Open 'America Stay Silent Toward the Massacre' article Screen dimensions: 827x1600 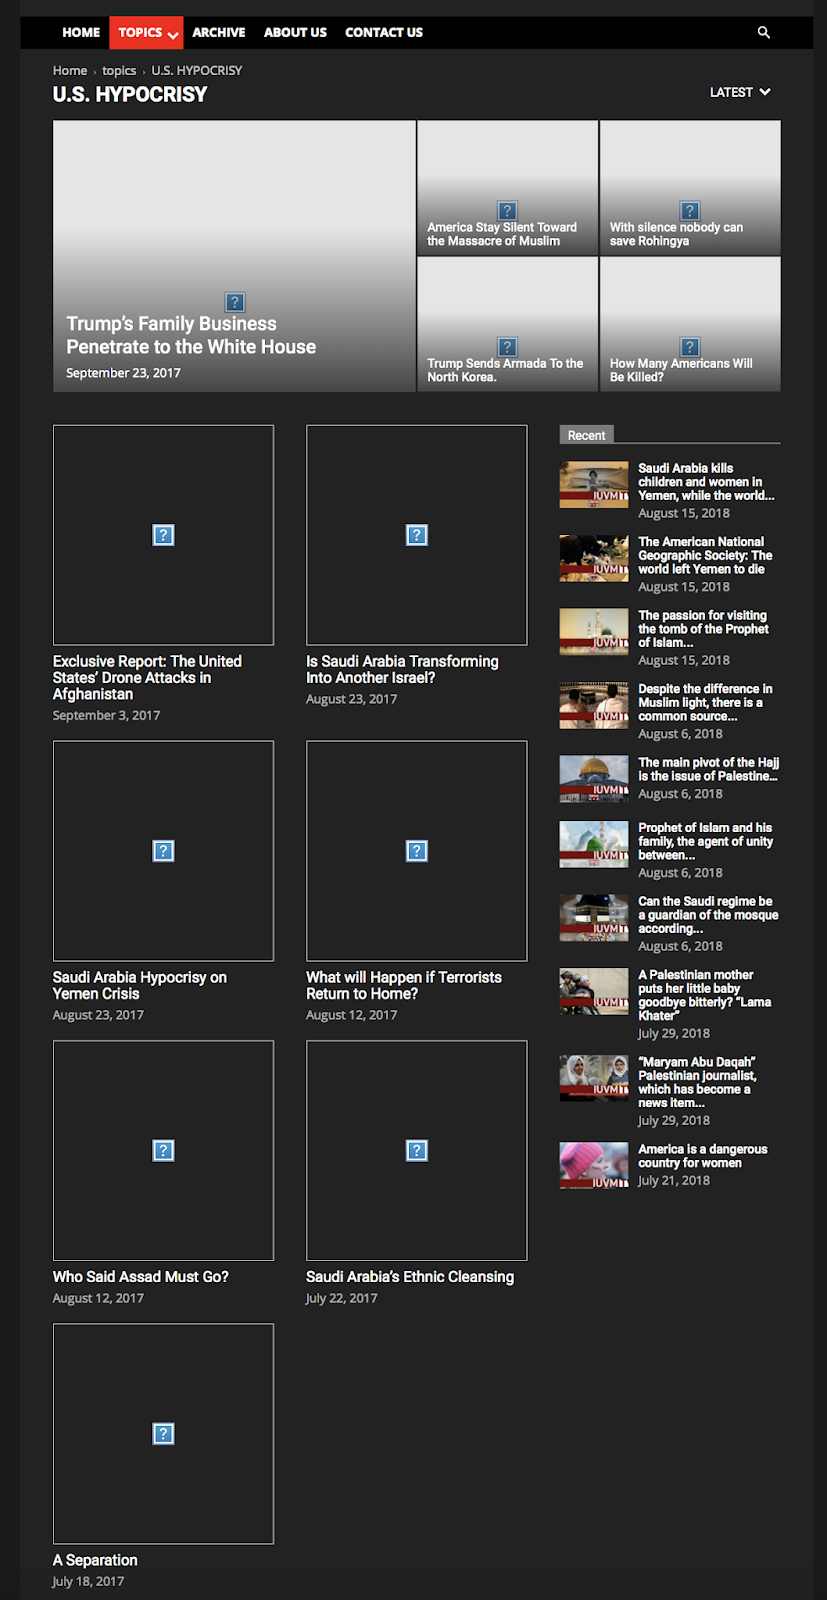point(502,234)
